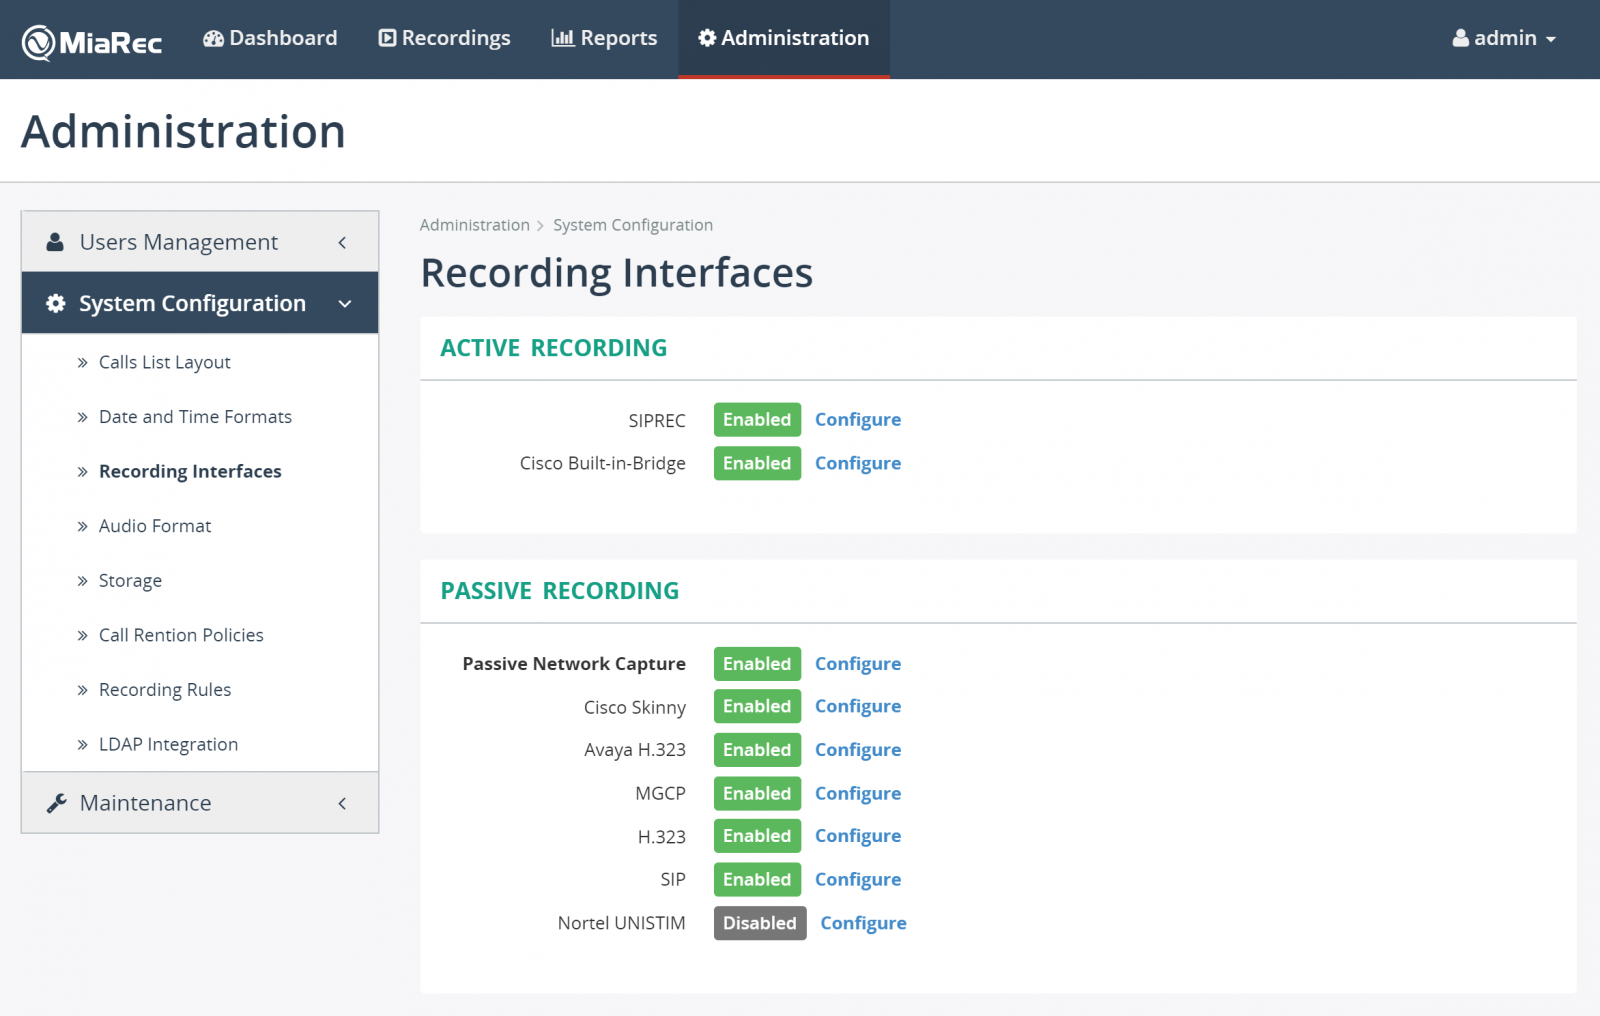
Task: Toggle the H.323 row Enabled badge
Action: 757,836
